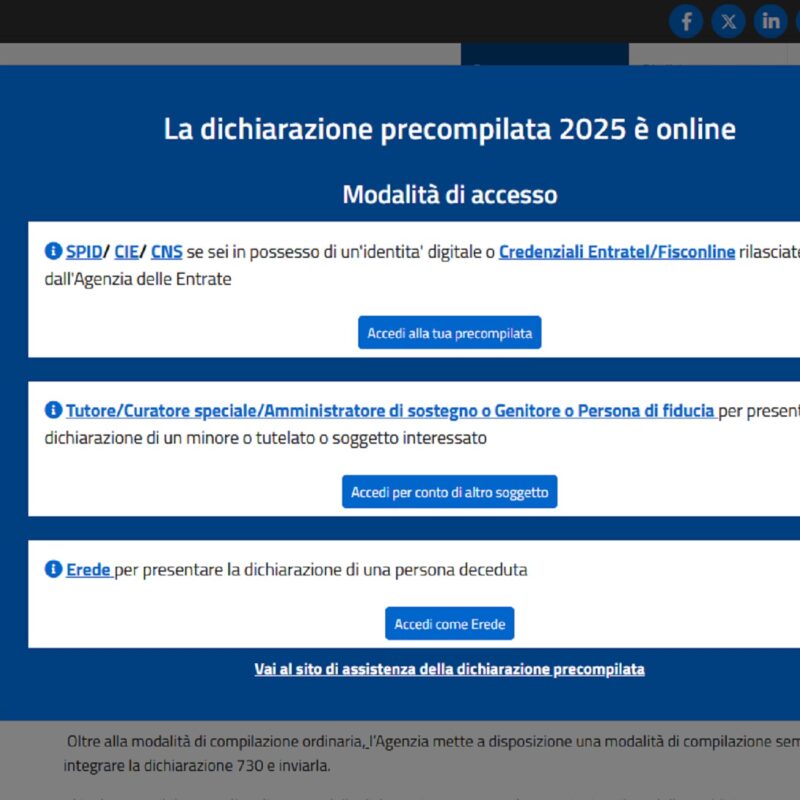This screenshot has width=800, height=800.
Task: Follow the Credenziali Entratel/Fisconline link
Action: point(617,252)
